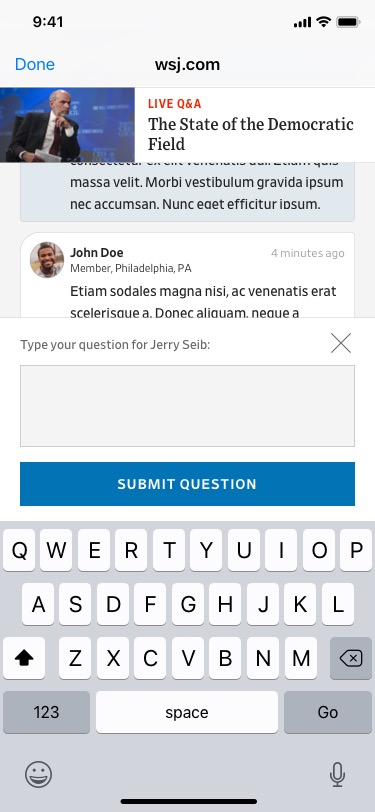Tap the wsj.com address title
Image resolution: width=375 pixels, height=812 pixels.
[x=188, y=64]
